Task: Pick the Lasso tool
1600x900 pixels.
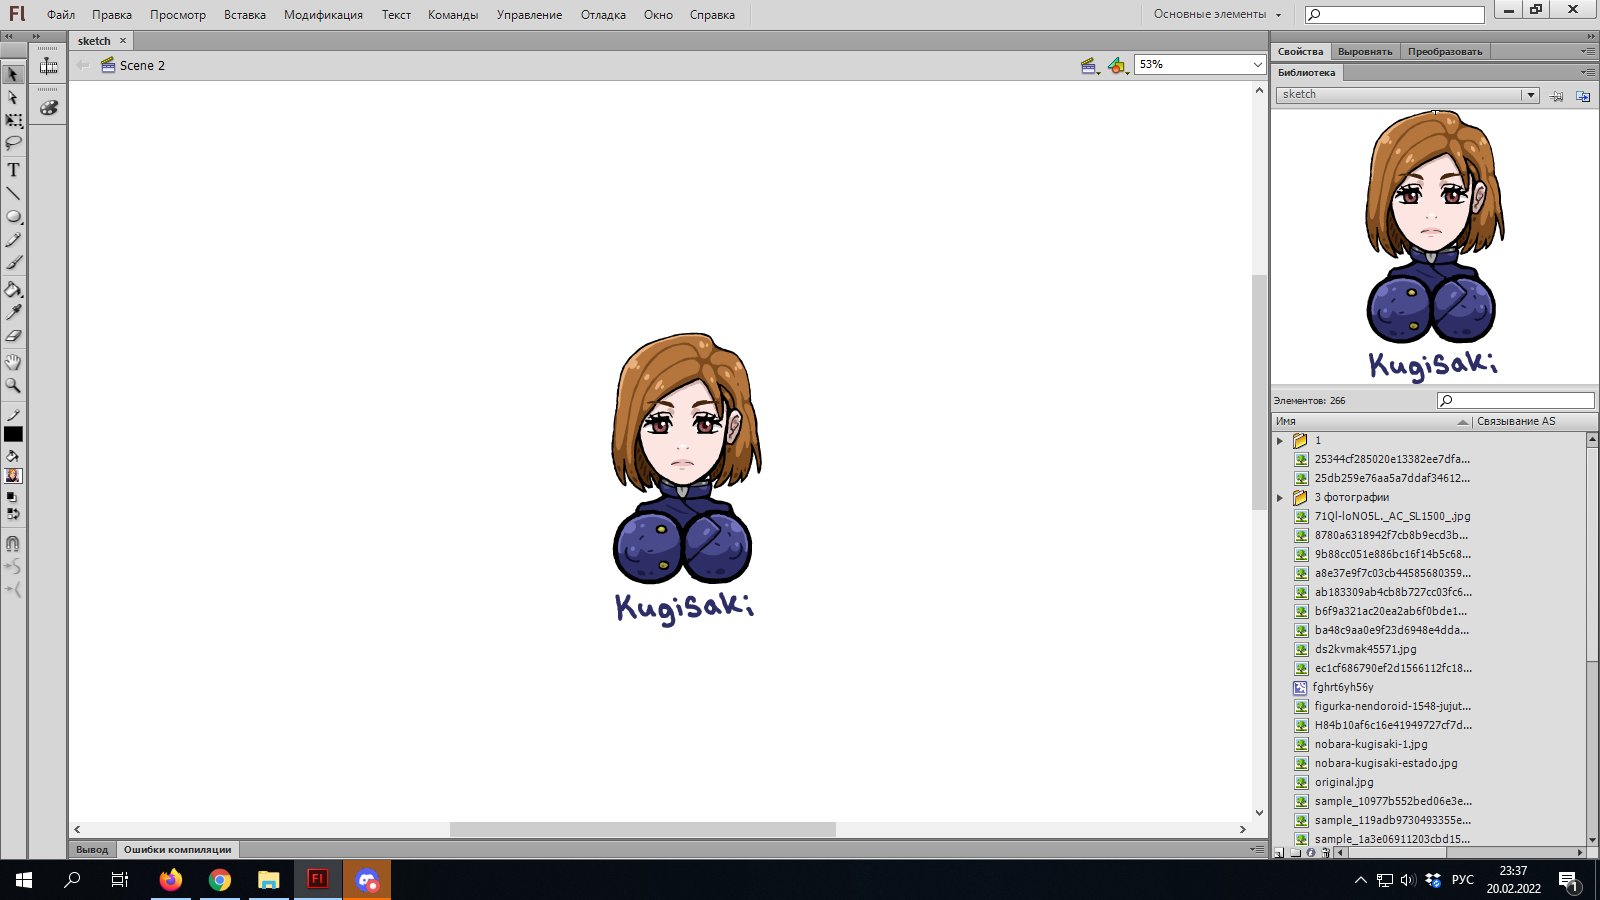Action: click(x=13, y=143)
